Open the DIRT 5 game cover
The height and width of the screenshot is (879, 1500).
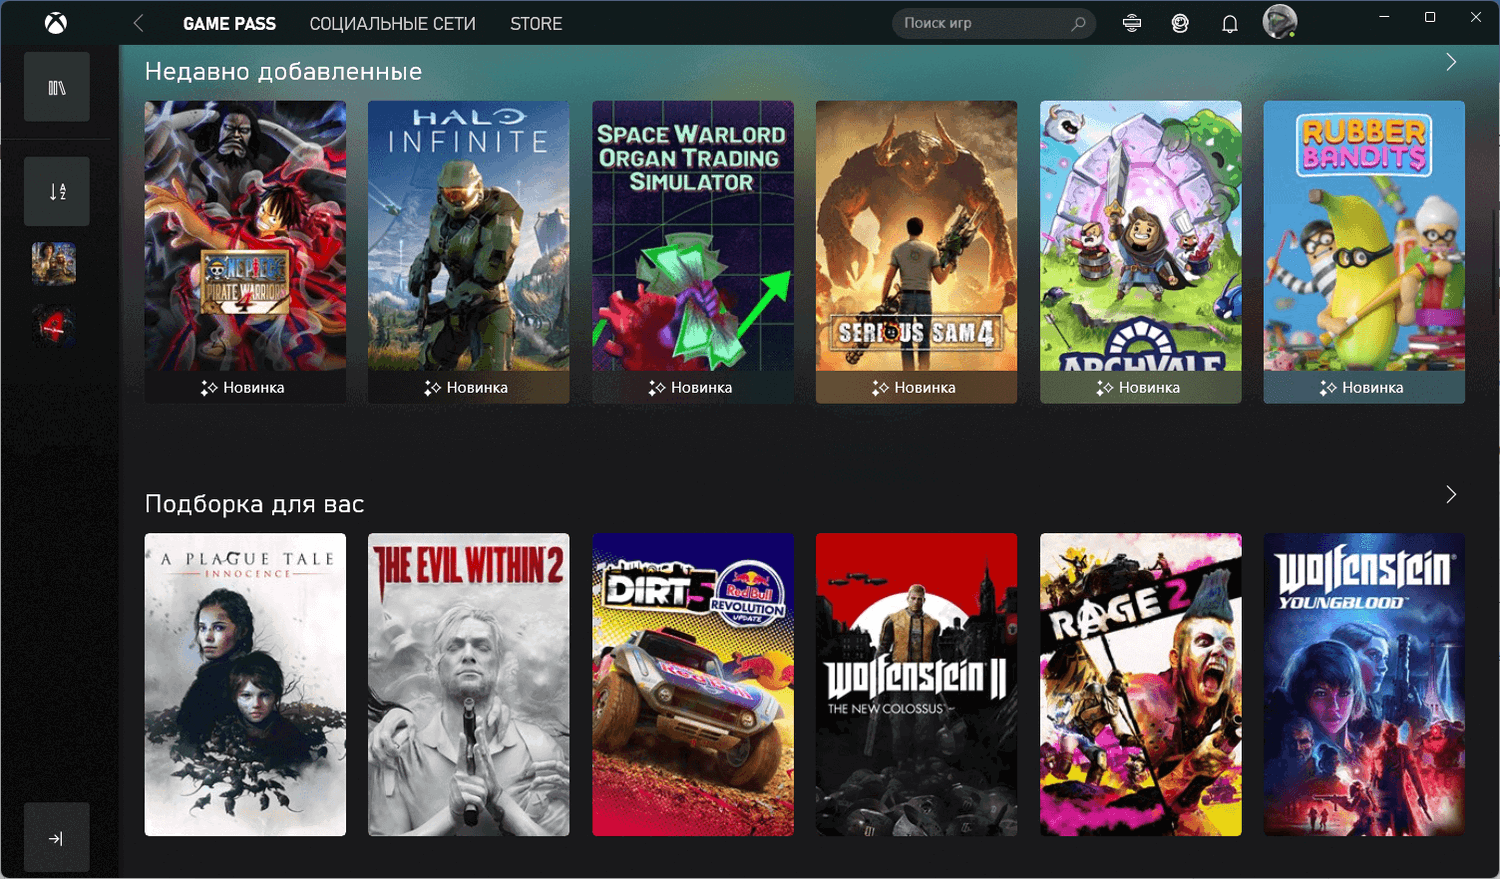point(693,684)
